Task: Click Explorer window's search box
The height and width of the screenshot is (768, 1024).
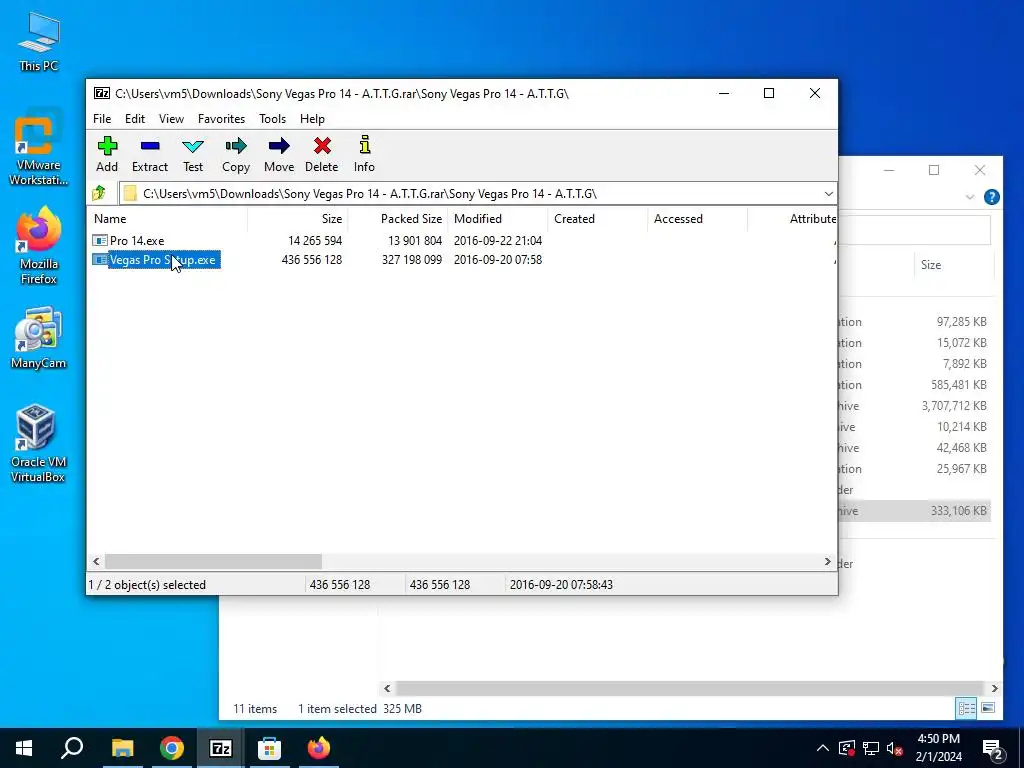Action: 914,231
